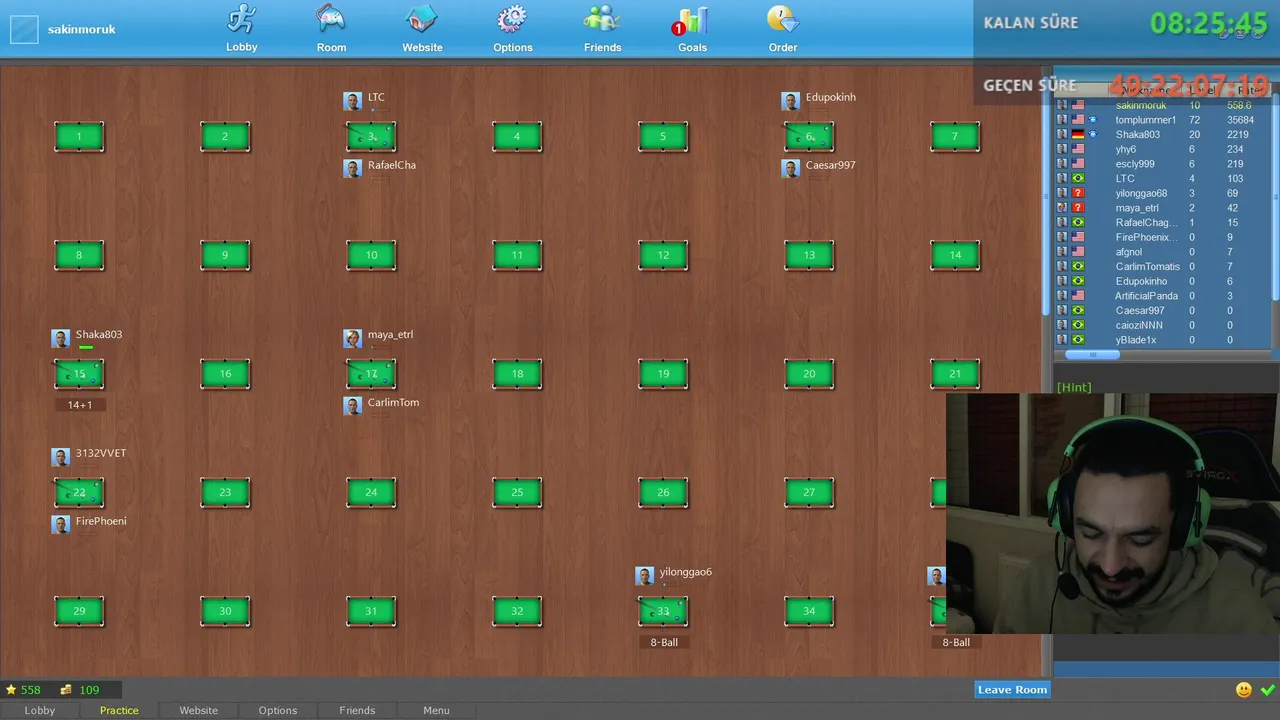Image resolution: width=1280 pixels, height=720 pixels.
Task: Click Caesar997's avatar below table 6
Action: [791, 168]
